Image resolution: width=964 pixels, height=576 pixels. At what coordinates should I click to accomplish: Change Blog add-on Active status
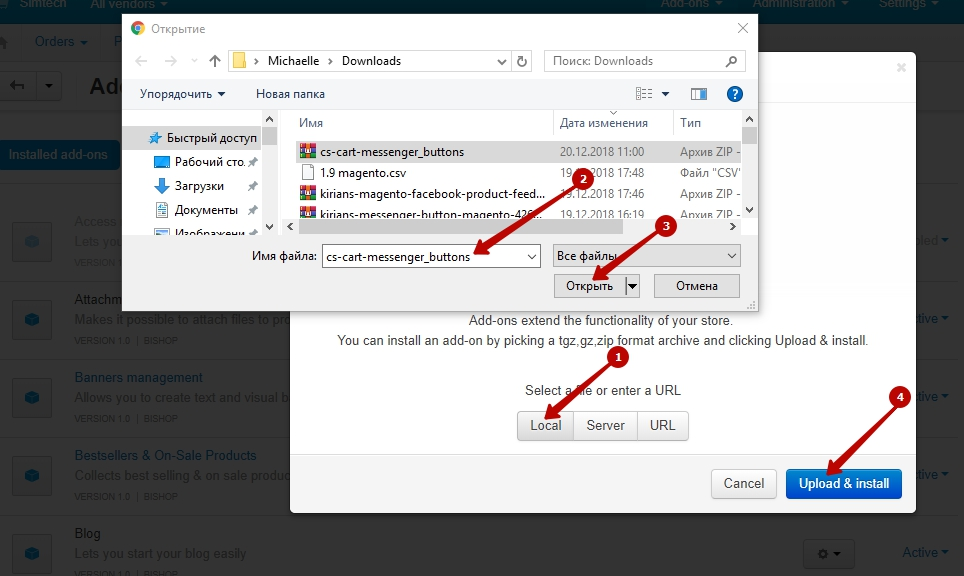(925, 553)
